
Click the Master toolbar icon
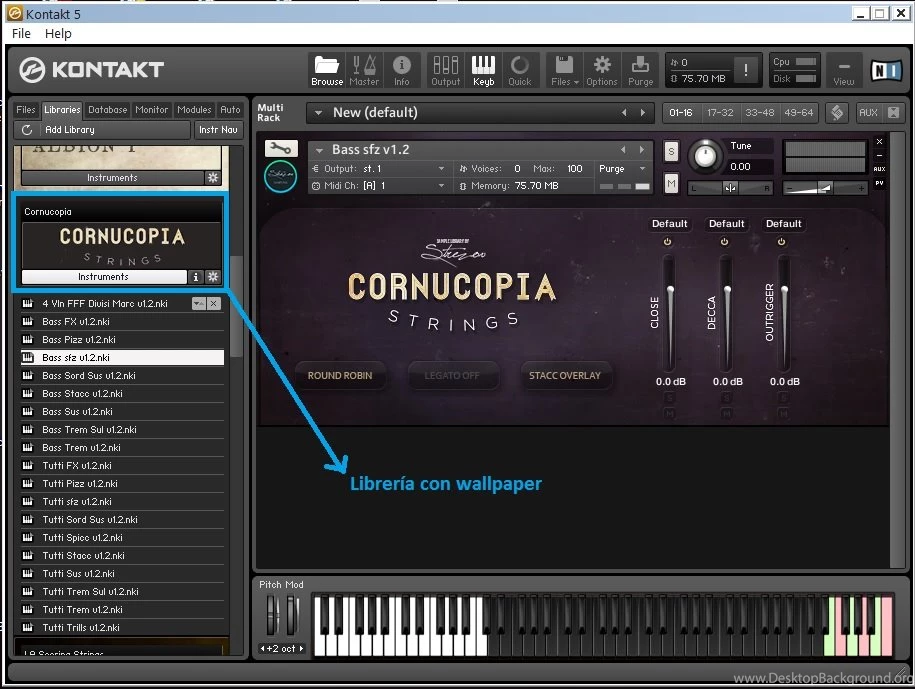[364, 68]
